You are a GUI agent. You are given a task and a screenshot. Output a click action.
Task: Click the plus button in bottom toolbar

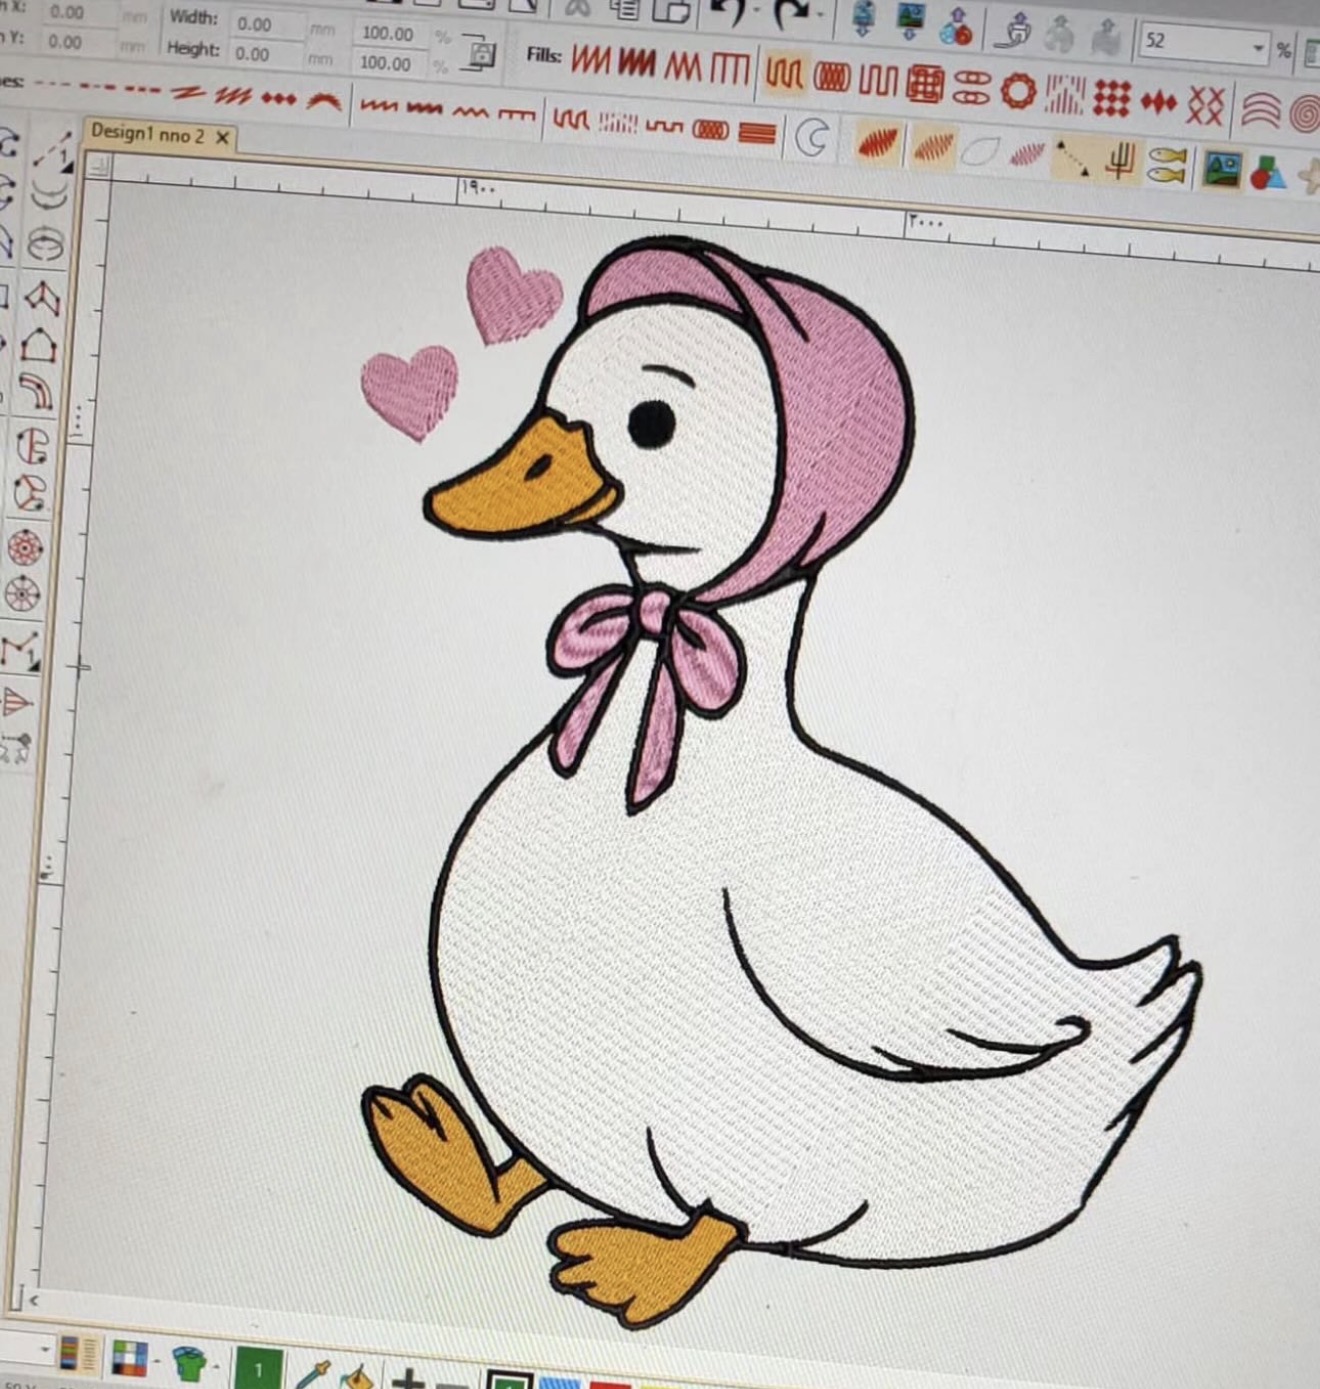(408, 1378)
